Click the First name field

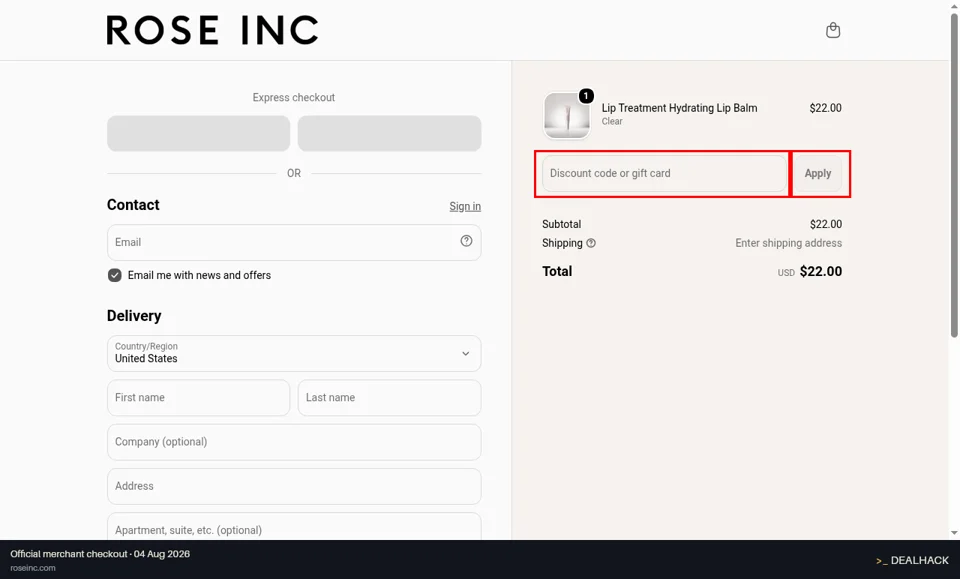click(x=198, y=398)
